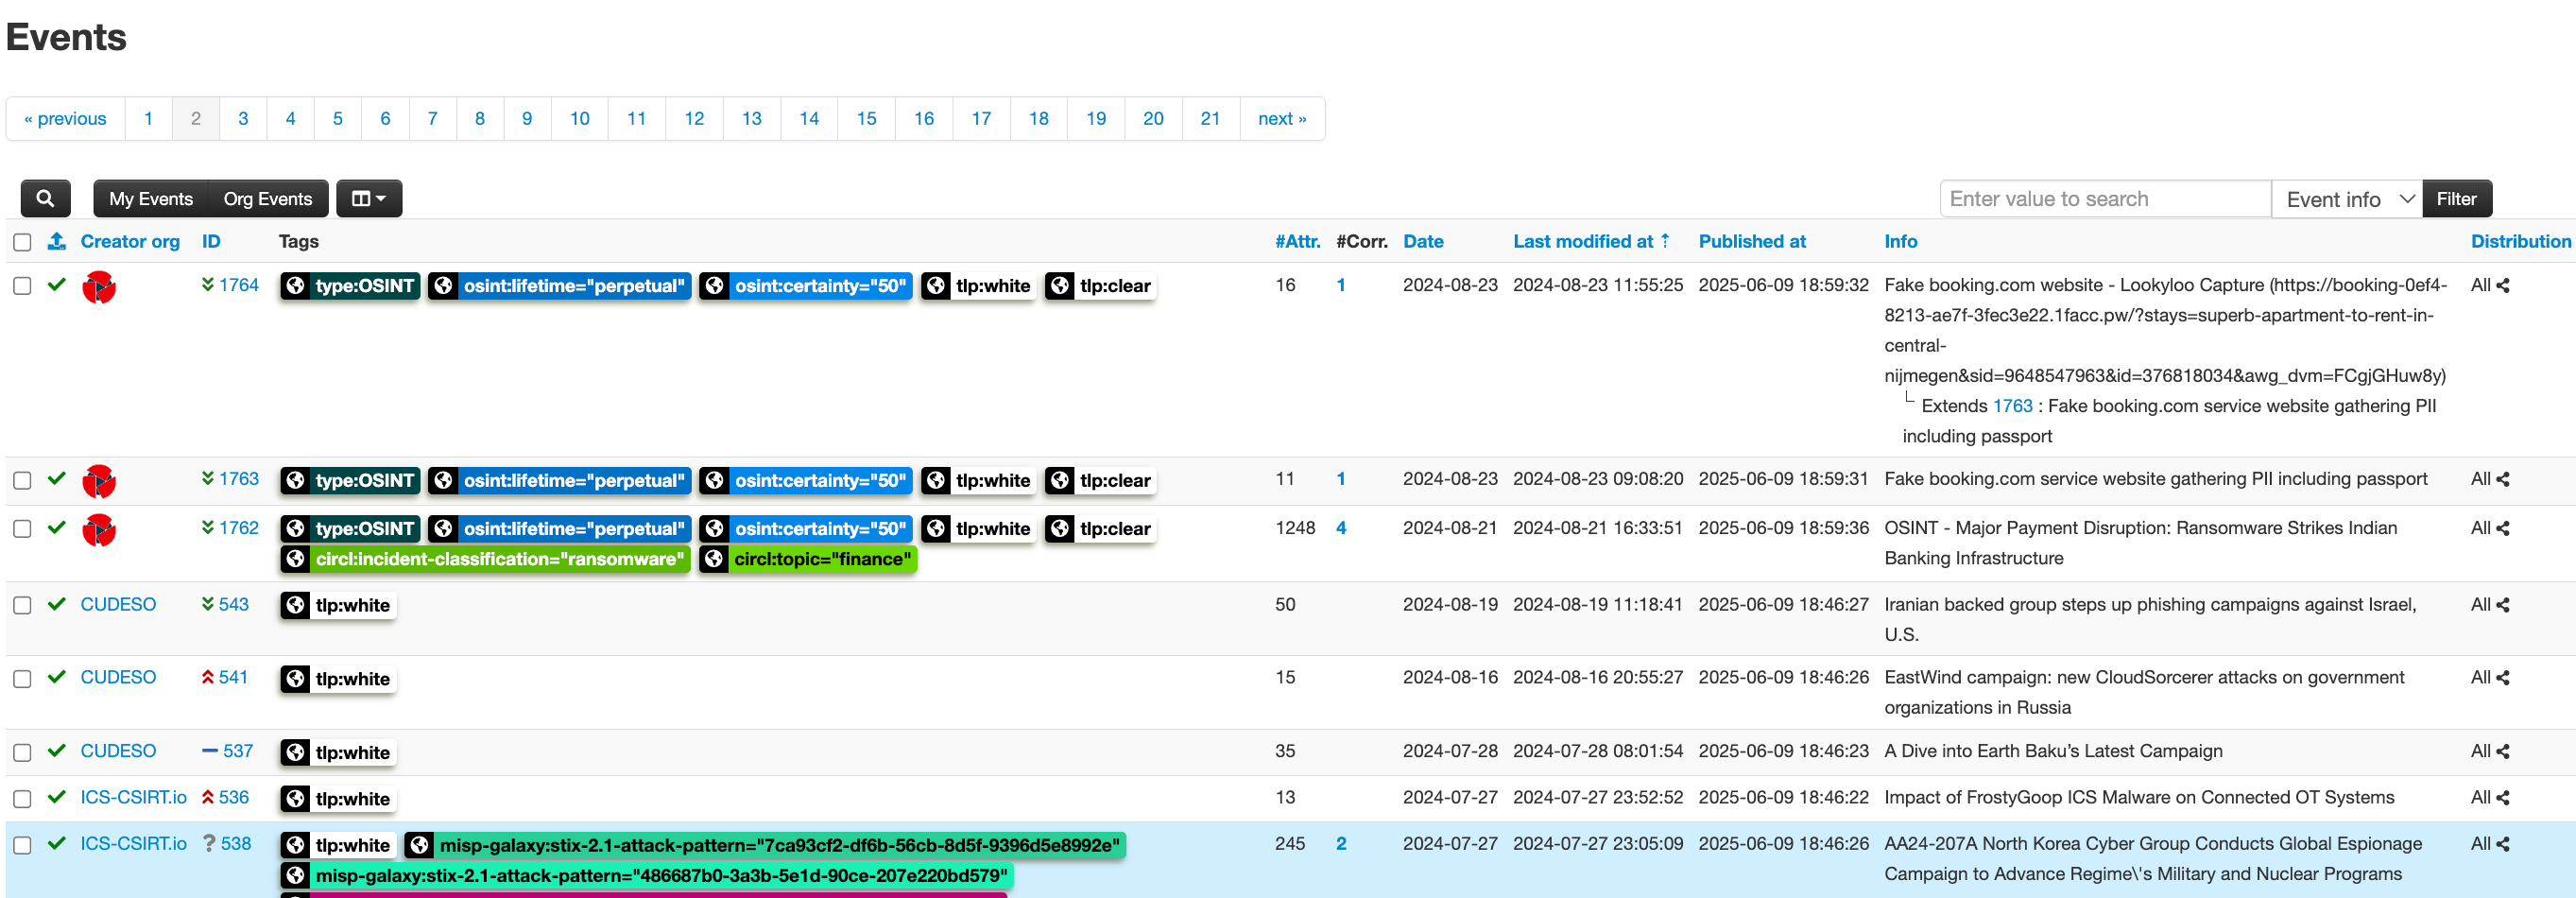Viewport: 2576px width, 898px height.
Task: Click the share icon for event 541
Action: (2503, 677)
